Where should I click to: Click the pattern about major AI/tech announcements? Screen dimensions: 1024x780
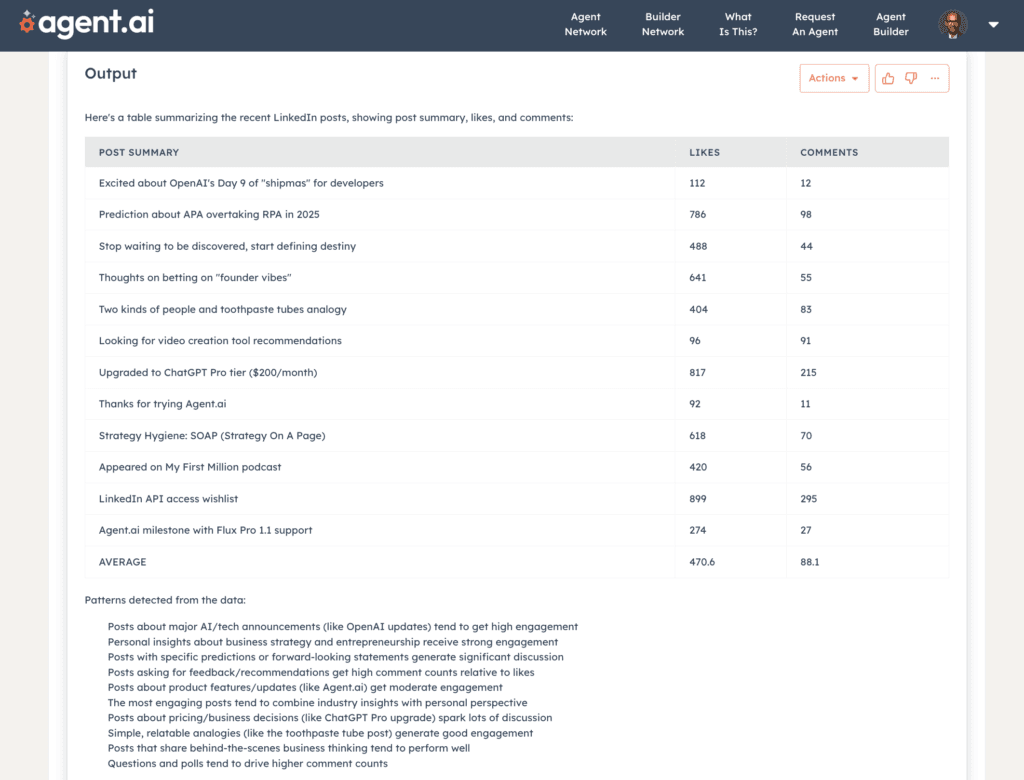click(x=343, y=627)
